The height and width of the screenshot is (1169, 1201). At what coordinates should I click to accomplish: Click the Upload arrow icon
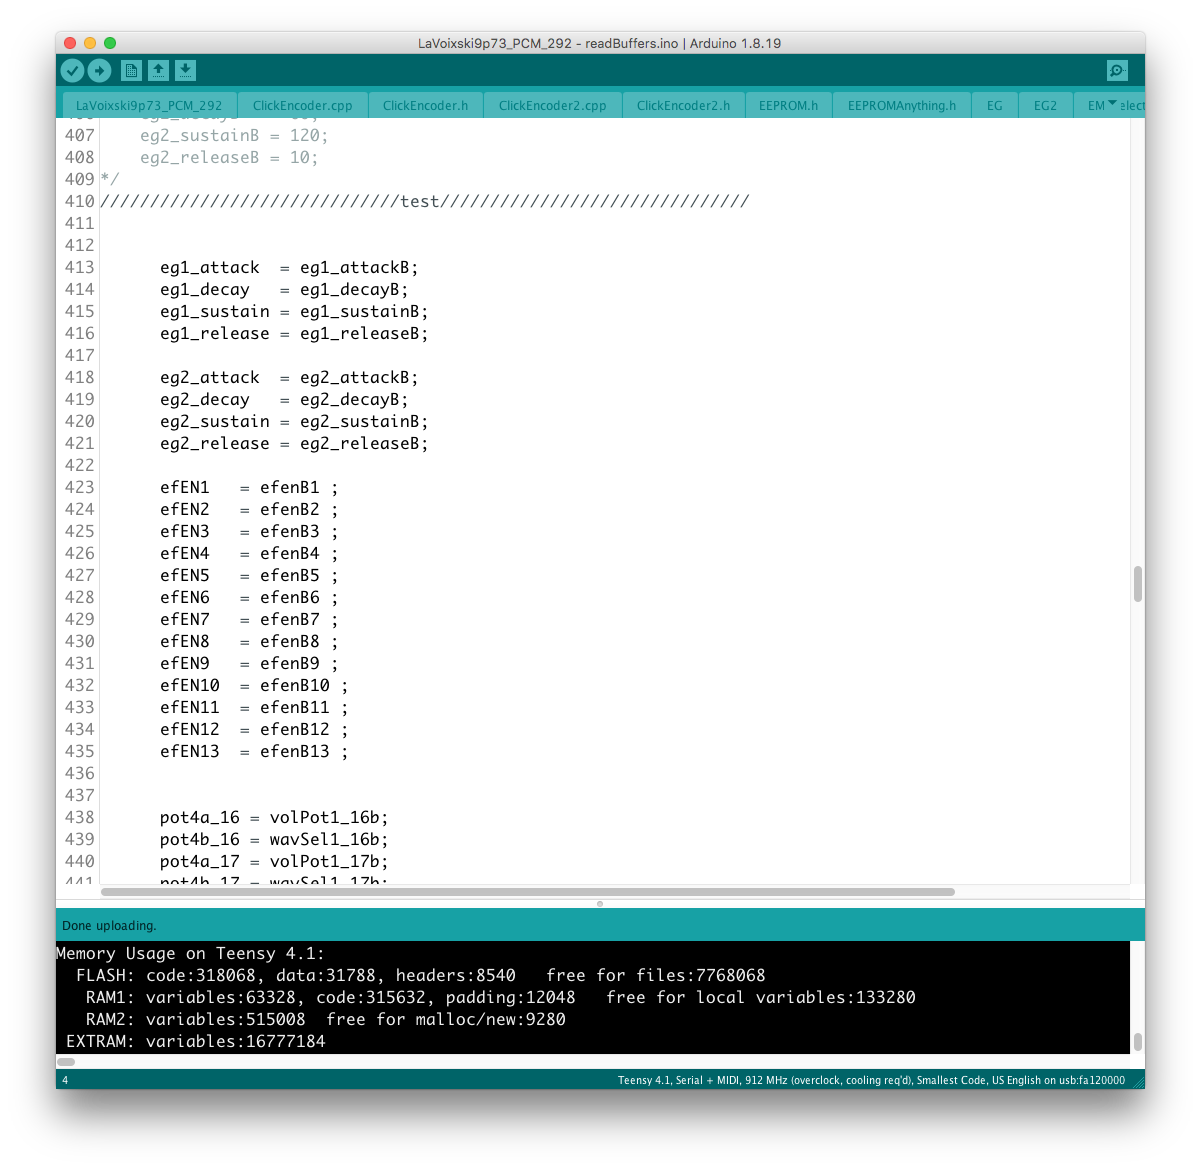pyautogui.click(x=99, y=70)
